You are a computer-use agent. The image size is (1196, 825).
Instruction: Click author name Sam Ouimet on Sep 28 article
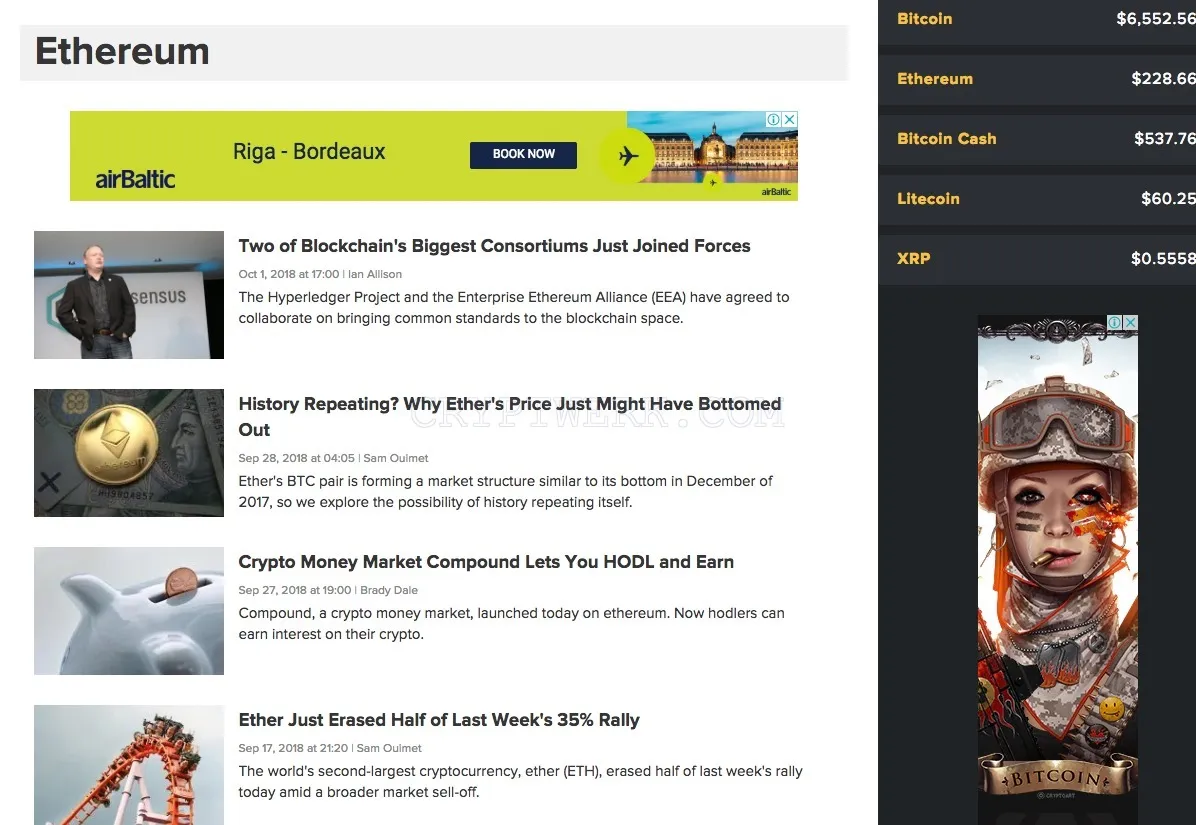396,458
